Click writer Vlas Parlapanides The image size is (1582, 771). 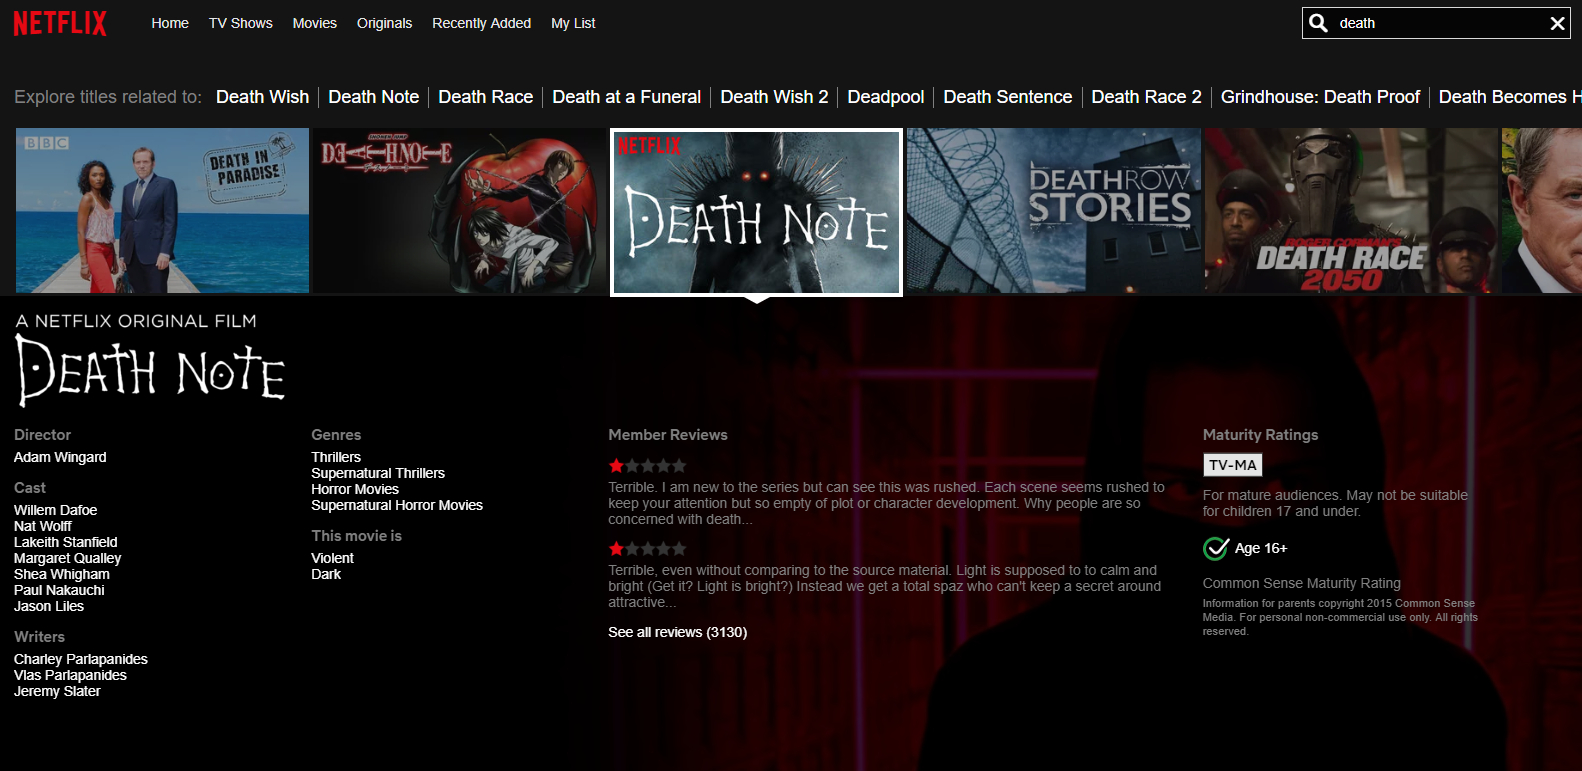click(x=70, y=675)
